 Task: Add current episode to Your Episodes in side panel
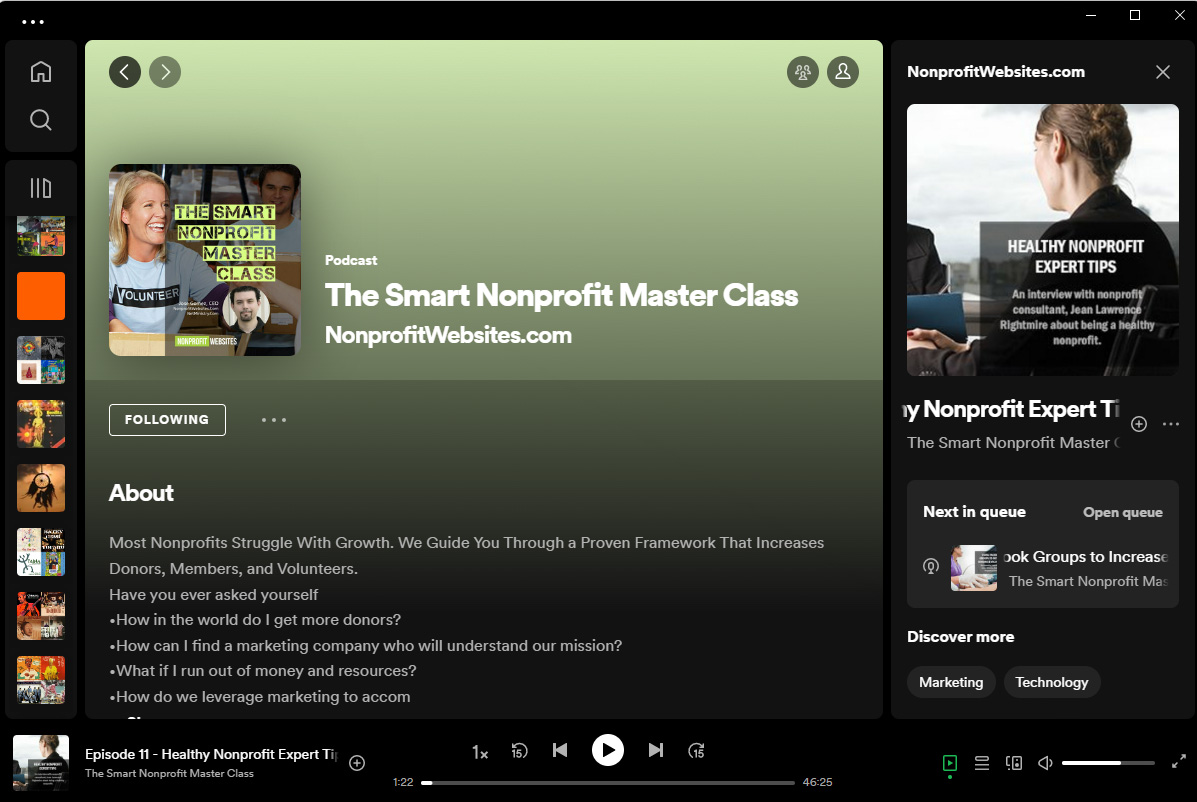click(1139, 424)
